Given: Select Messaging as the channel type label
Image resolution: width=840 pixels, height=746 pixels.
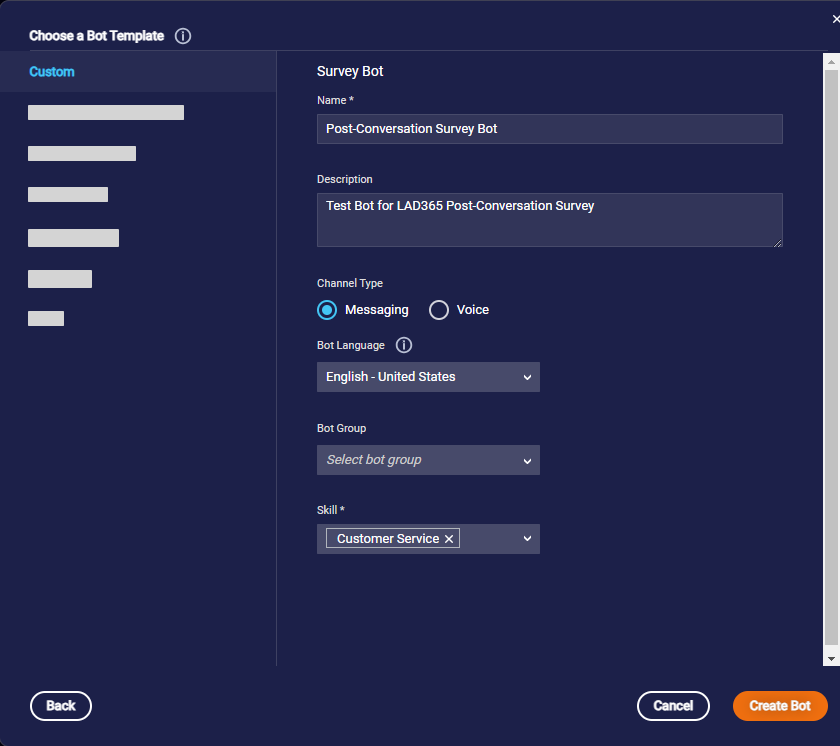Looking at the screenshot, I should coord(374,310).
